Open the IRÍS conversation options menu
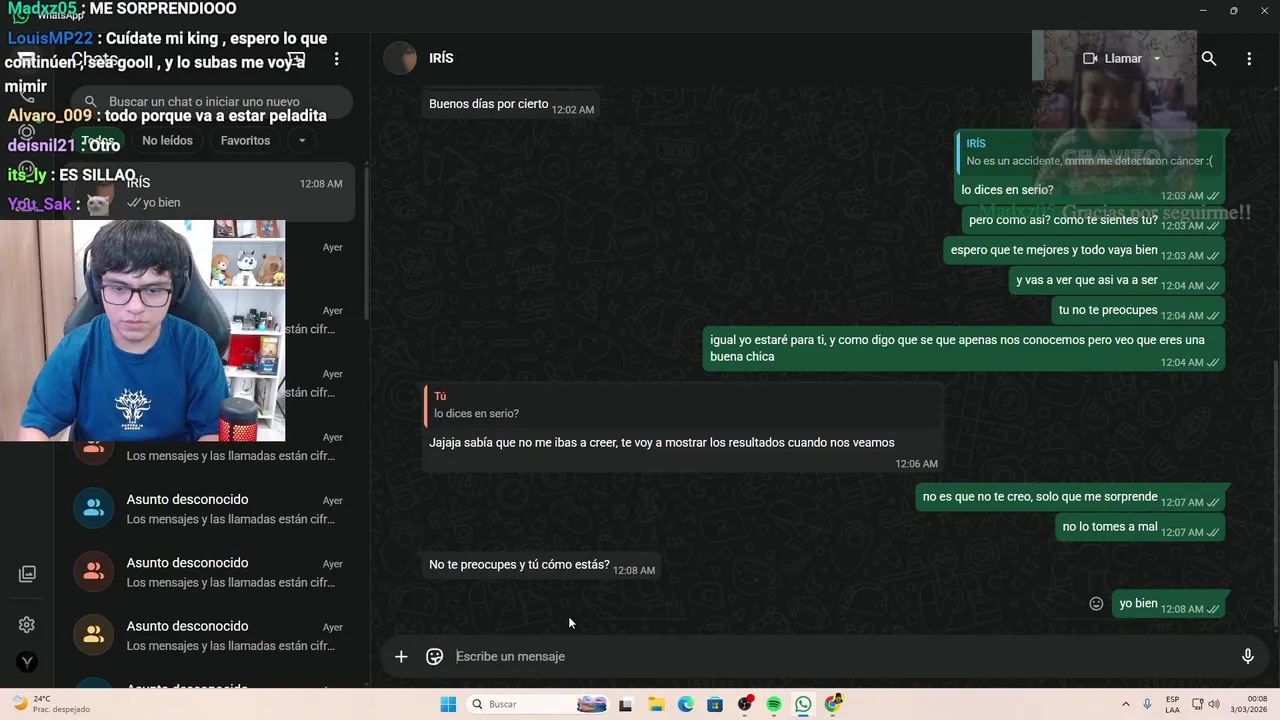Image resolution: width=1280 pixels, height=720 pixels. point(1249,59)
